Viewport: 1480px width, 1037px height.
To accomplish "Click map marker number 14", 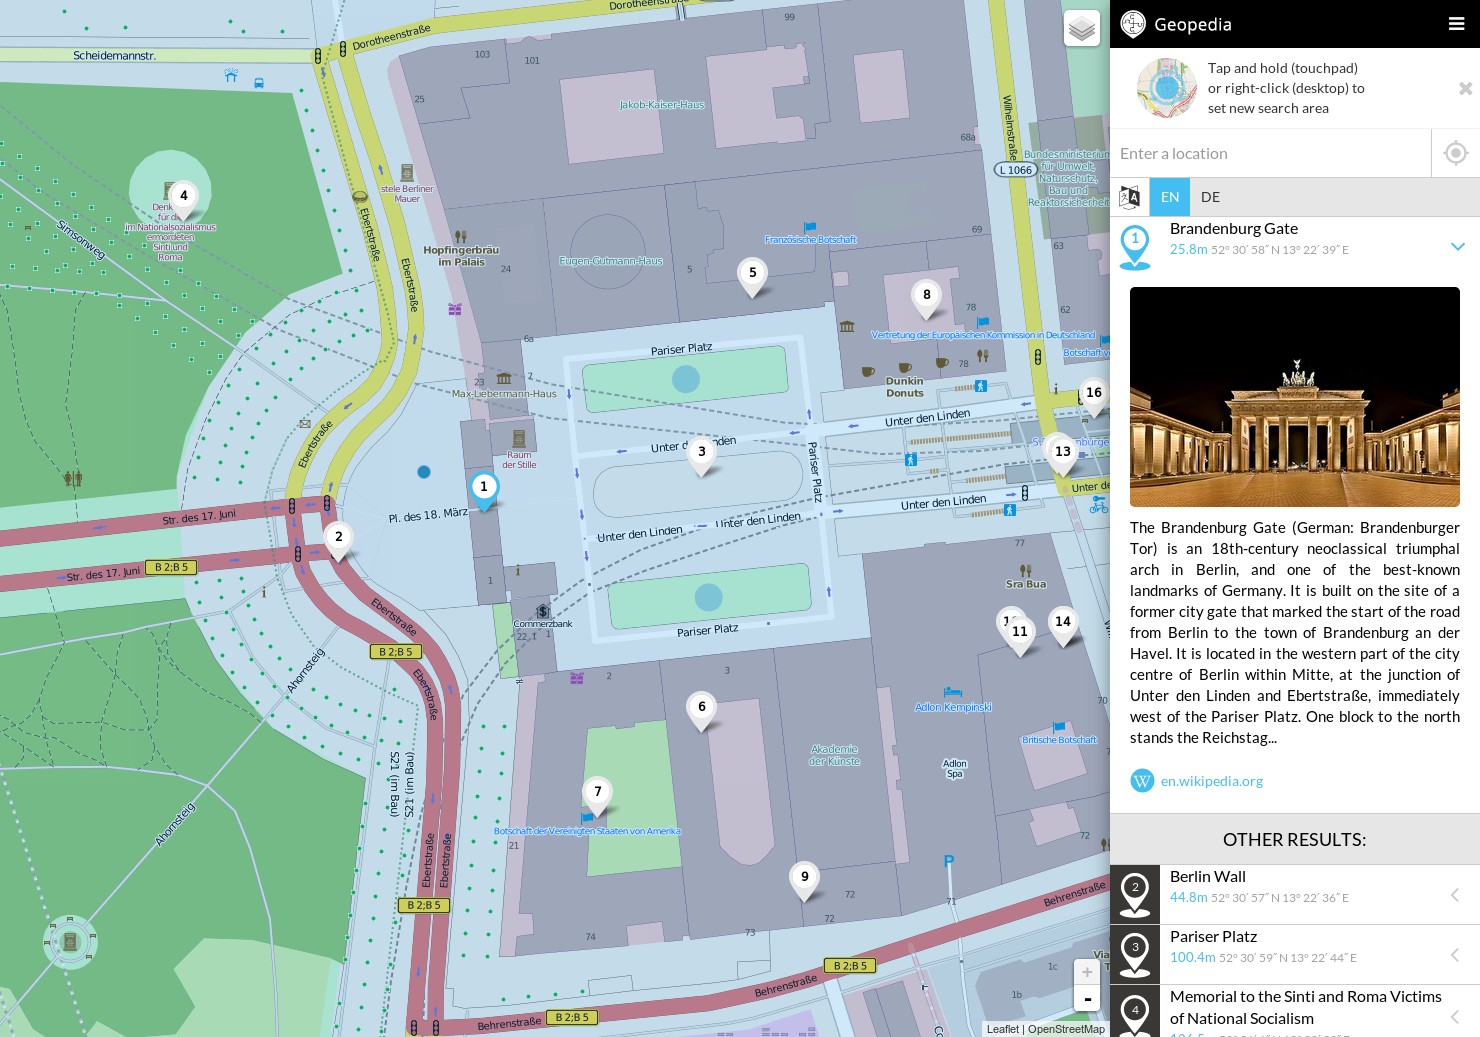I will point(1063,625).
